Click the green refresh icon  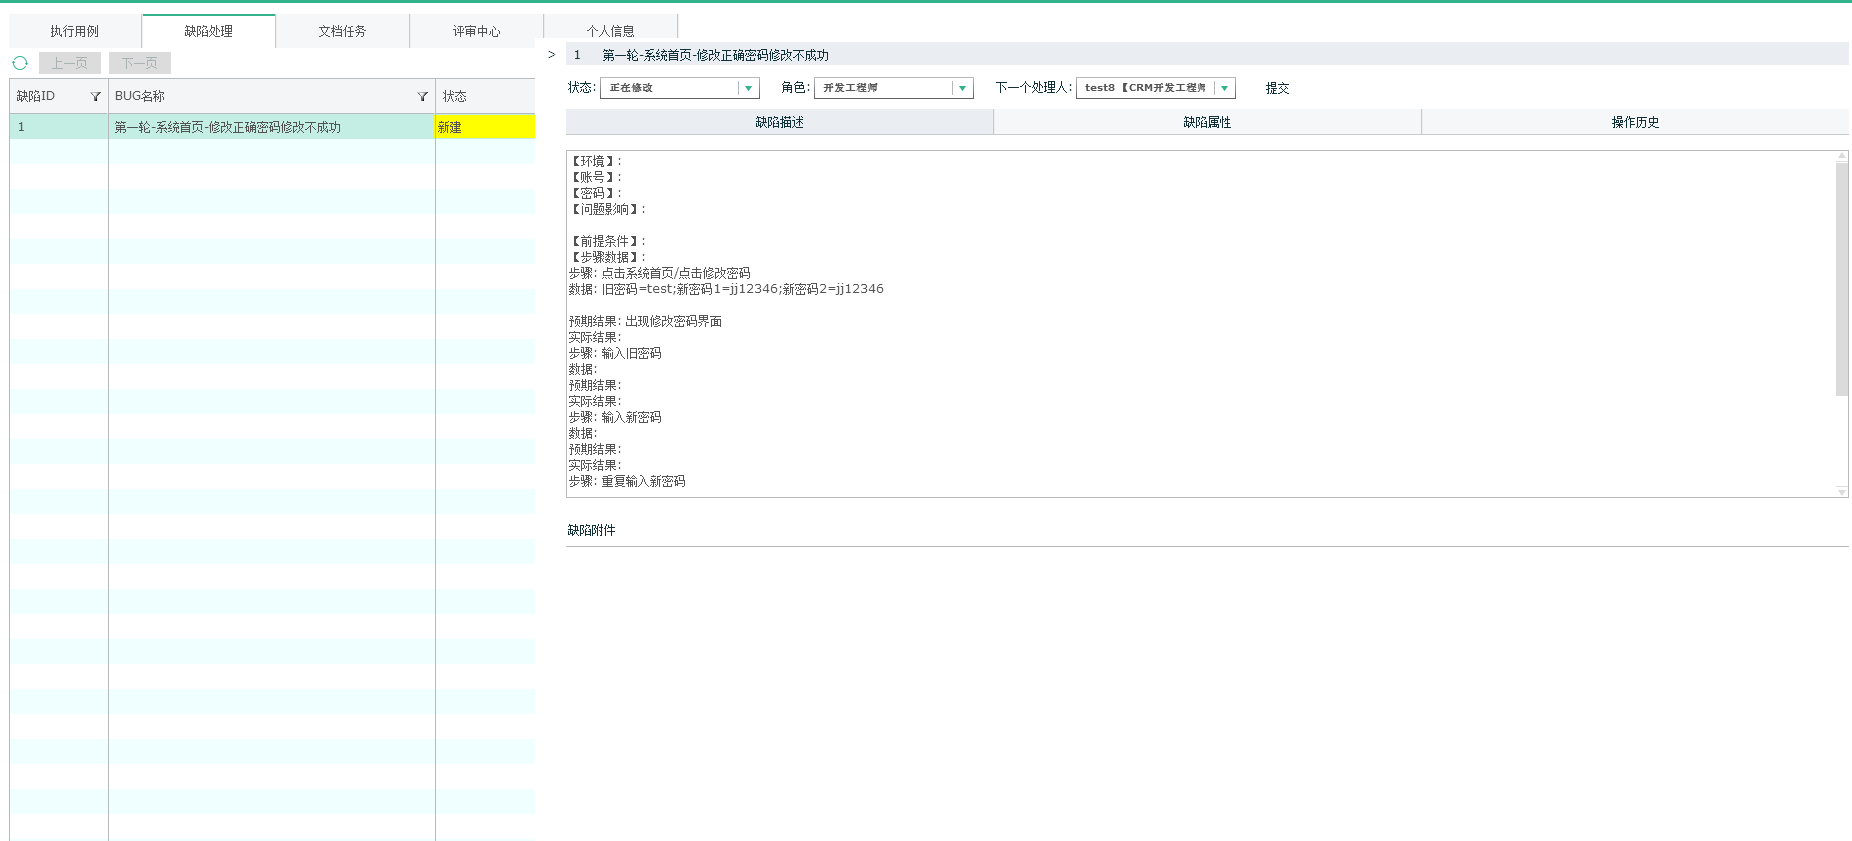point(20,63)
